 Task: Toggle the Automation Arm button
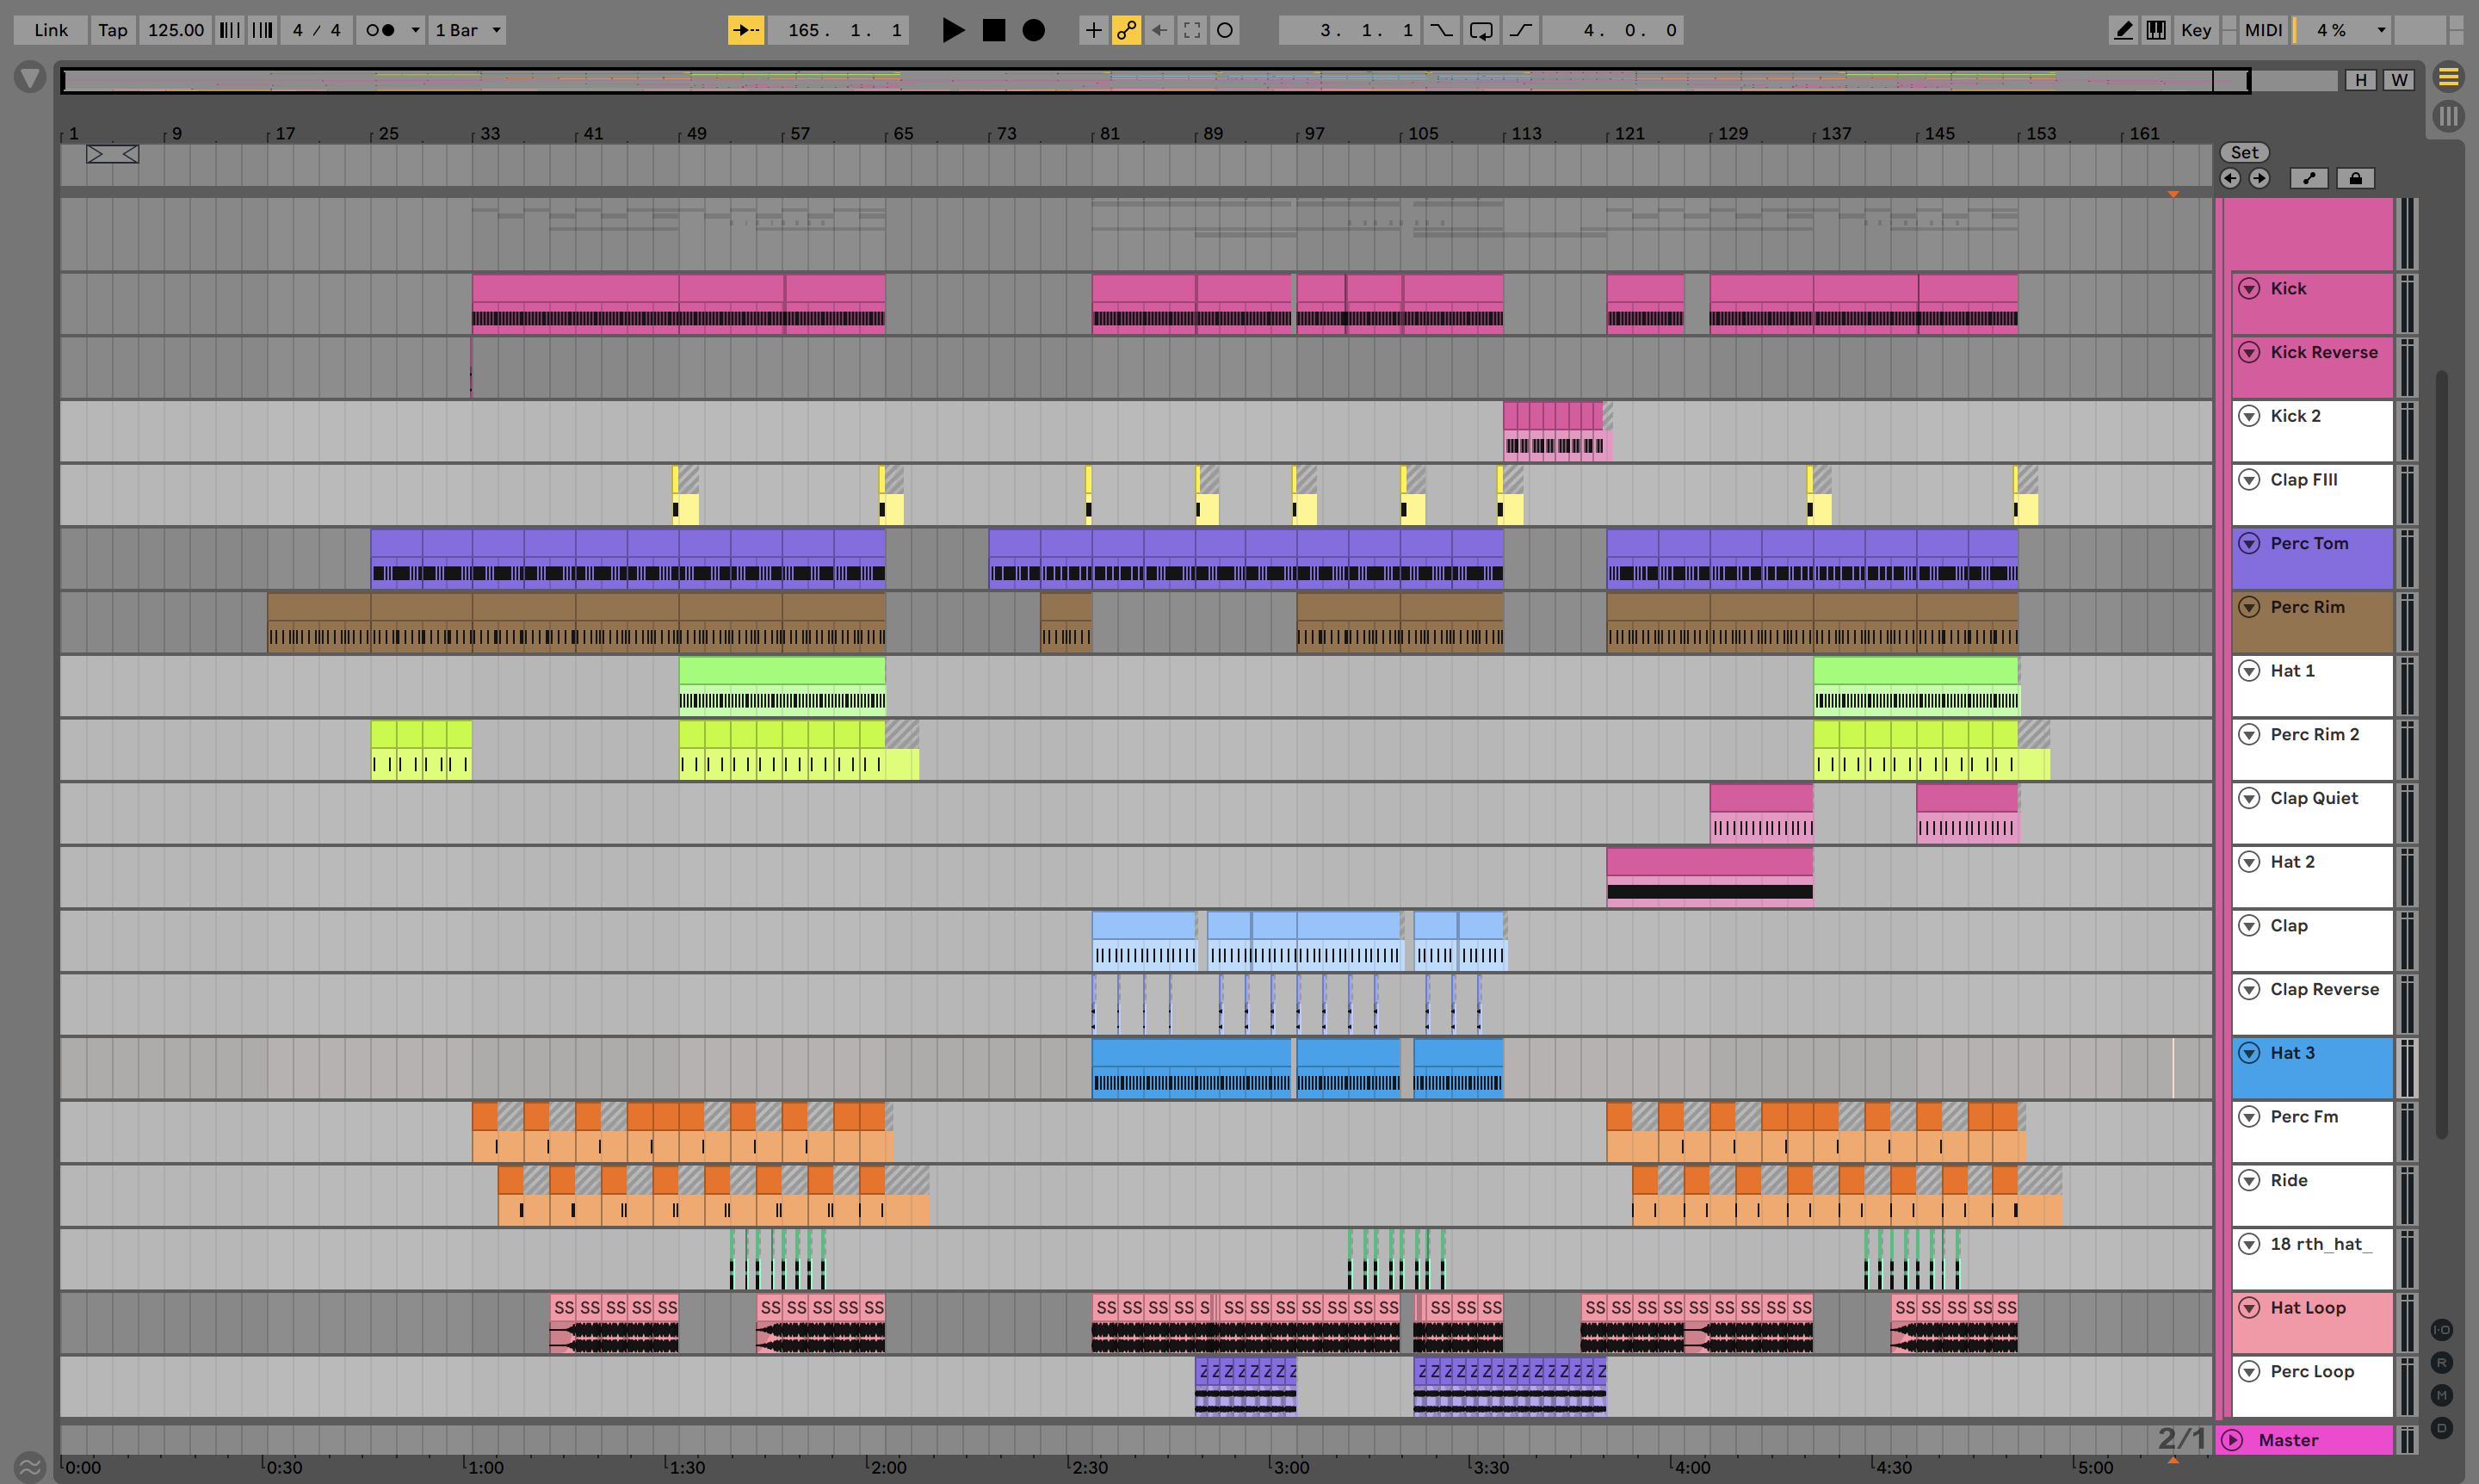1126,30
